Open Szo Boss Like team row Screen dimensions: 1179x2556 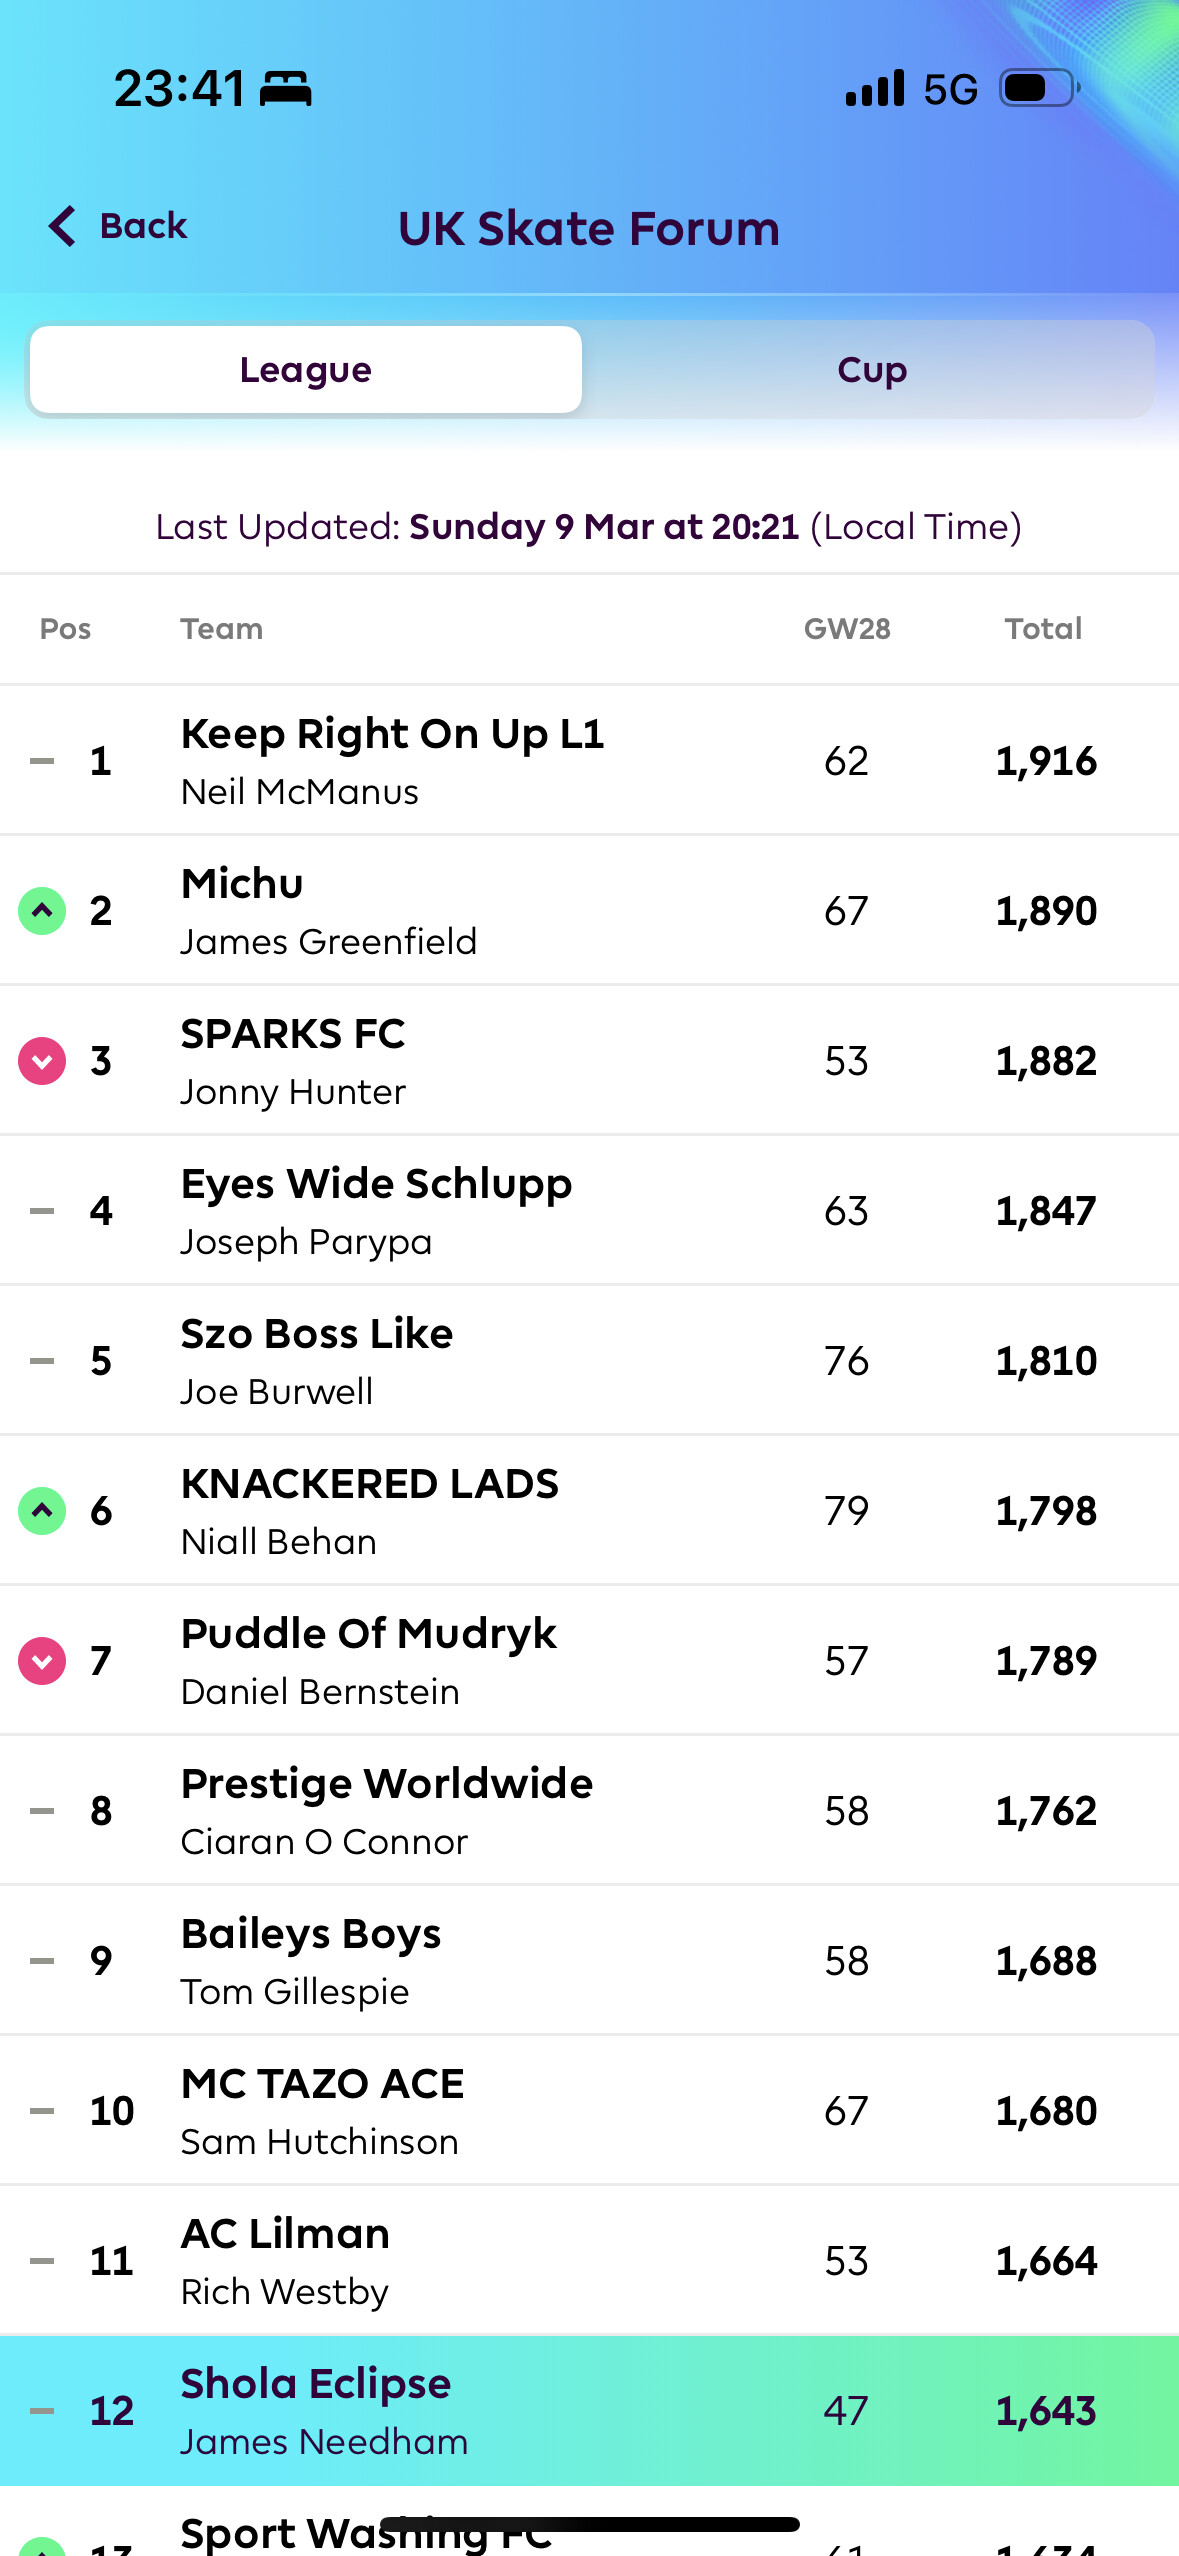pyautogui.click(x=317, y=1360)
